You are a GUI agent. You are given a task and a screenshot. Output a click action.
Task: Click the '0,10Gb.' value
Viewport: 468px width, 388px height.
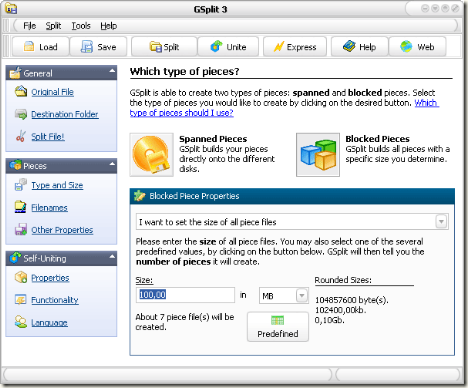click(x=330, y=320)
